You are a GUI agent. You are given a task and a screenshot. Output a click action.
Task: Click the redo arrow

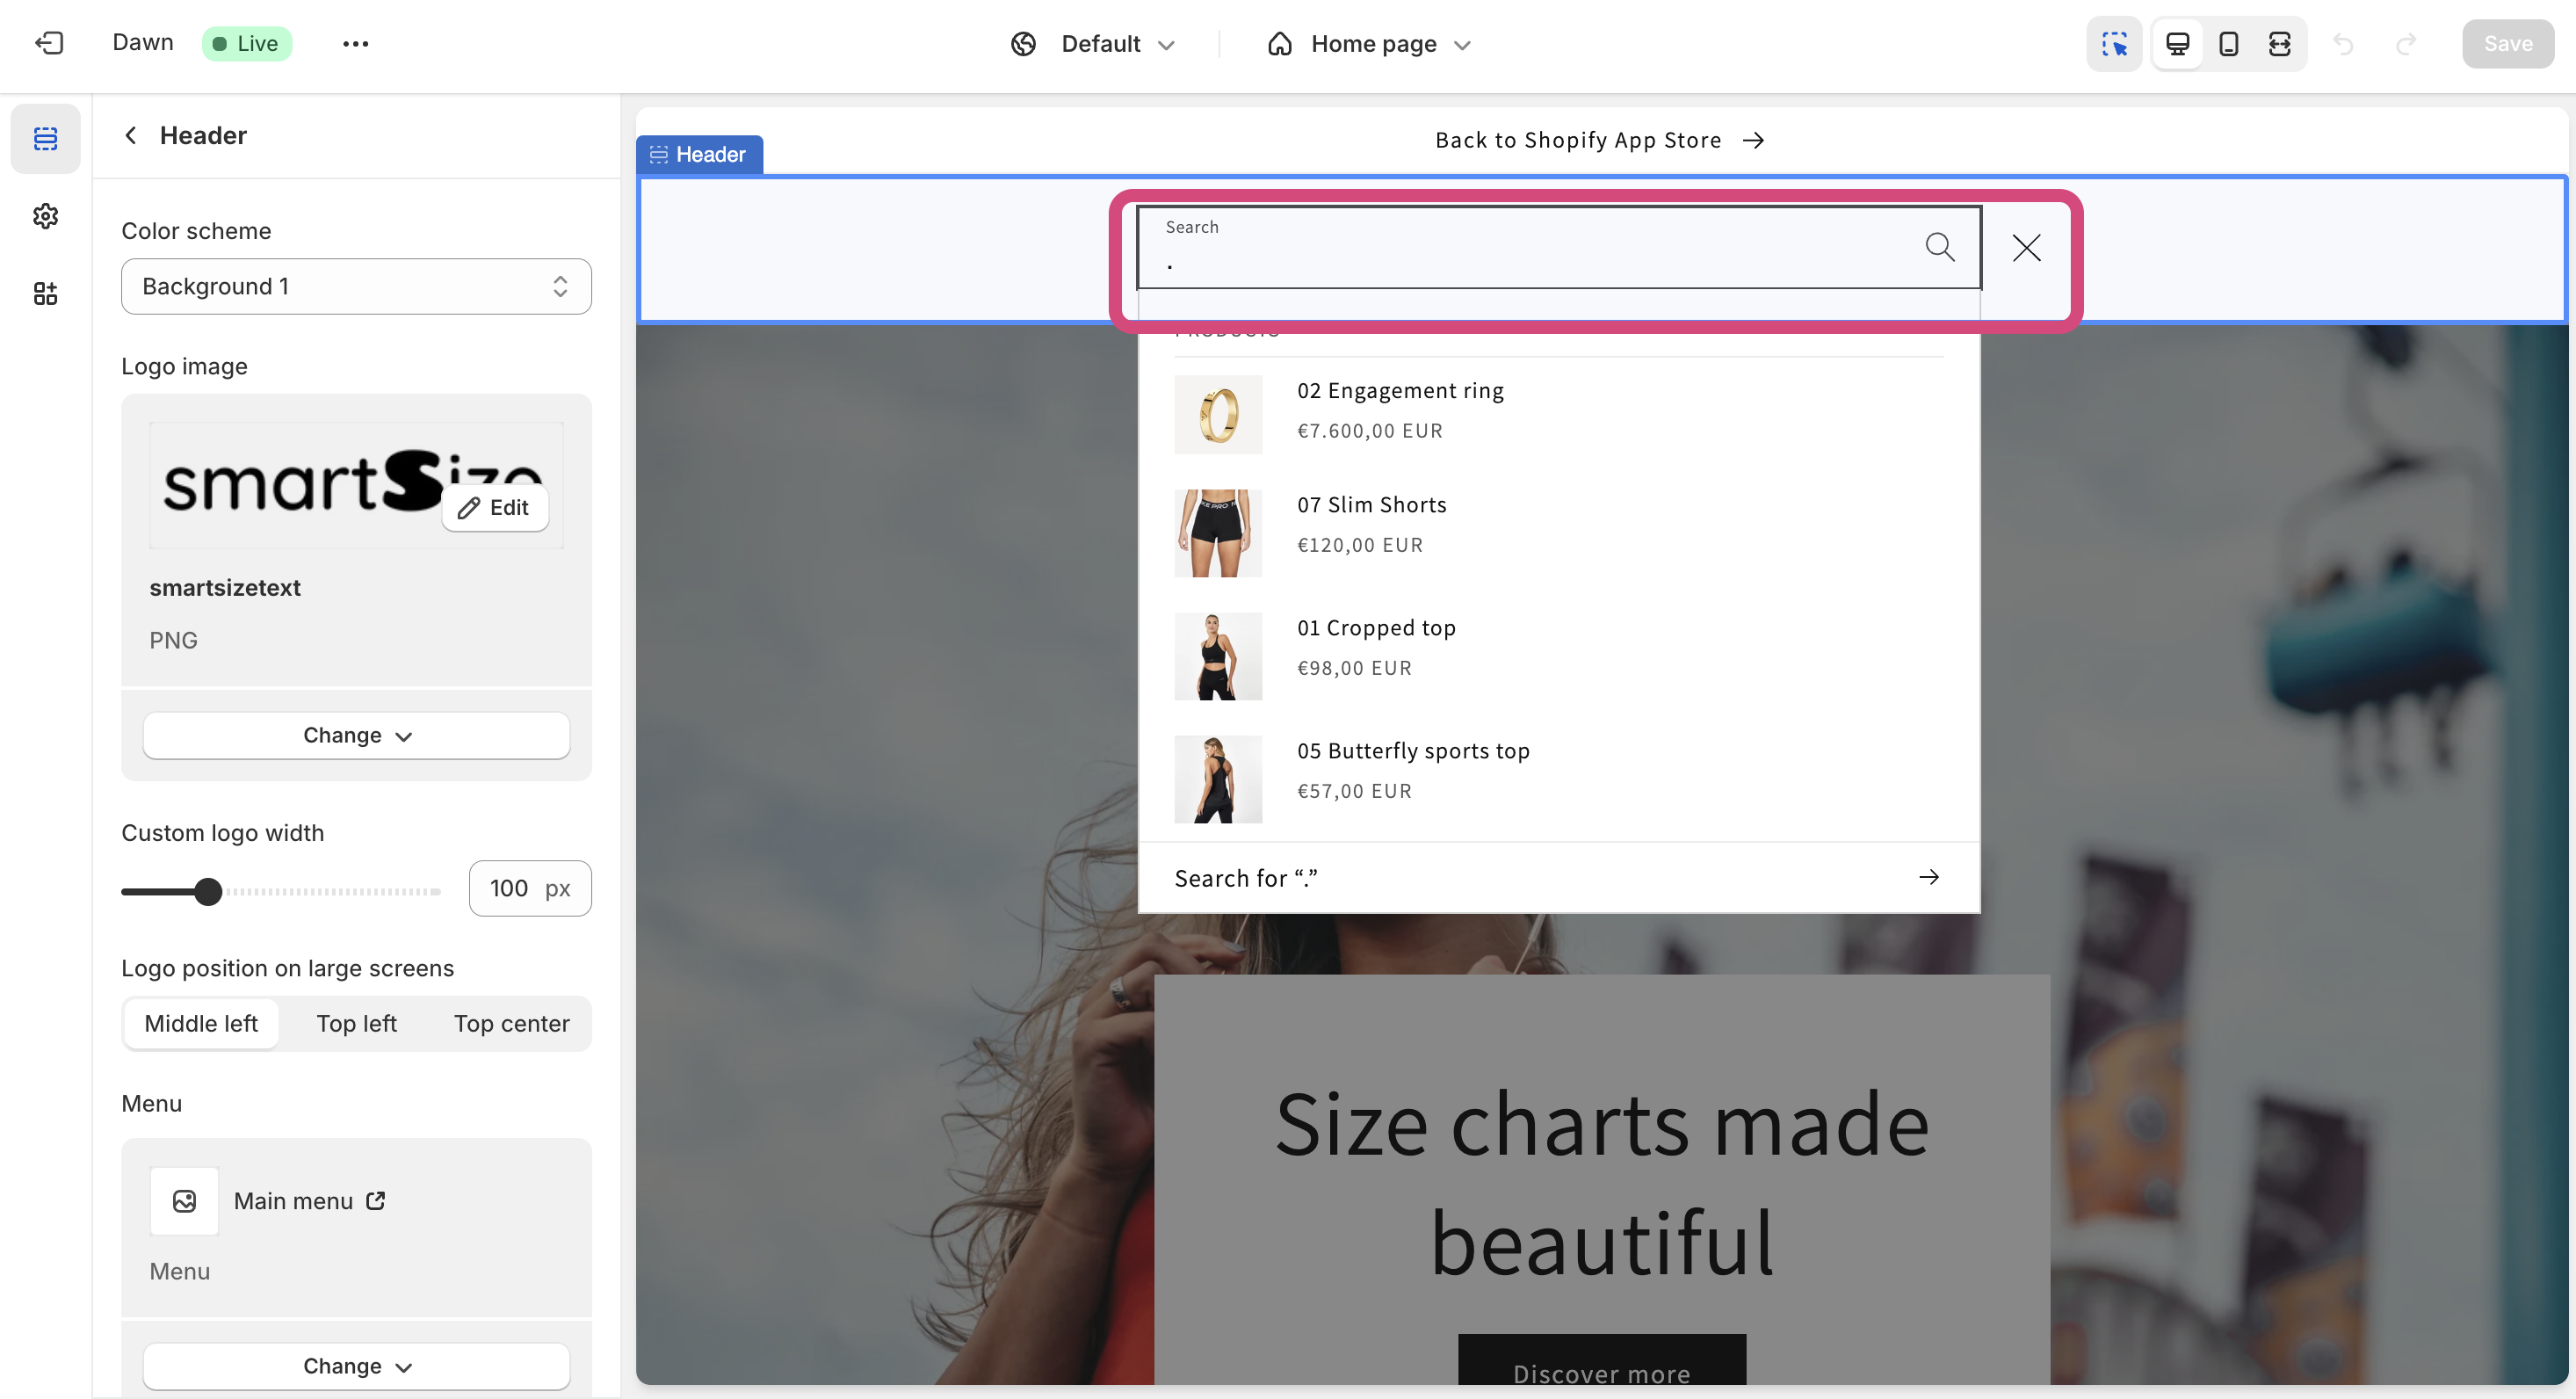click(2407, 44)
